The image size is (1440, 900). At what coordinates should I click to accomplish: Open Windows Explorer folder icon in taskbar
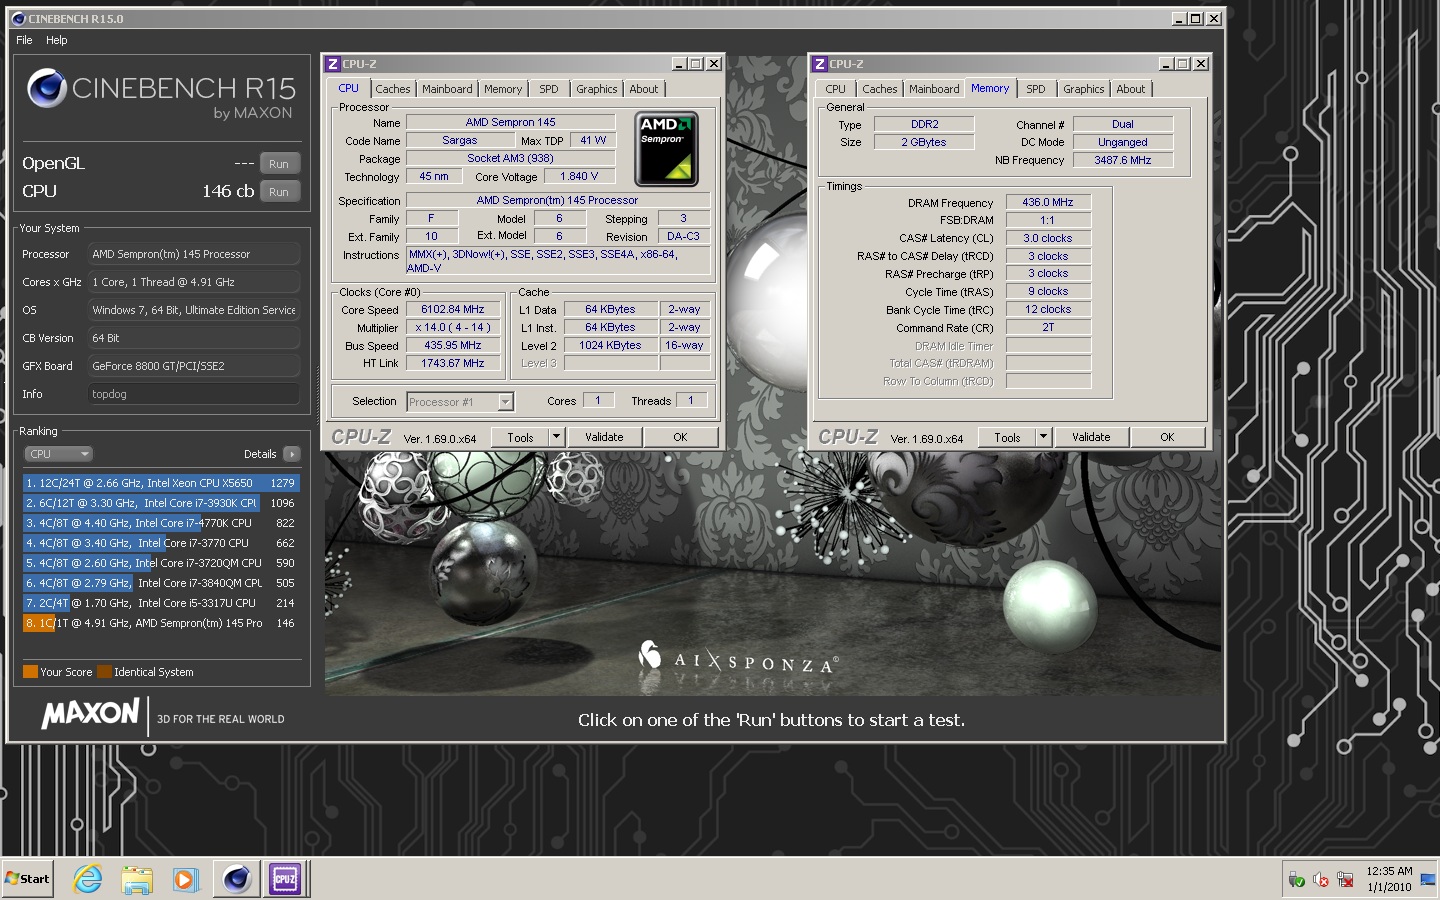click(x=137, y=879)
